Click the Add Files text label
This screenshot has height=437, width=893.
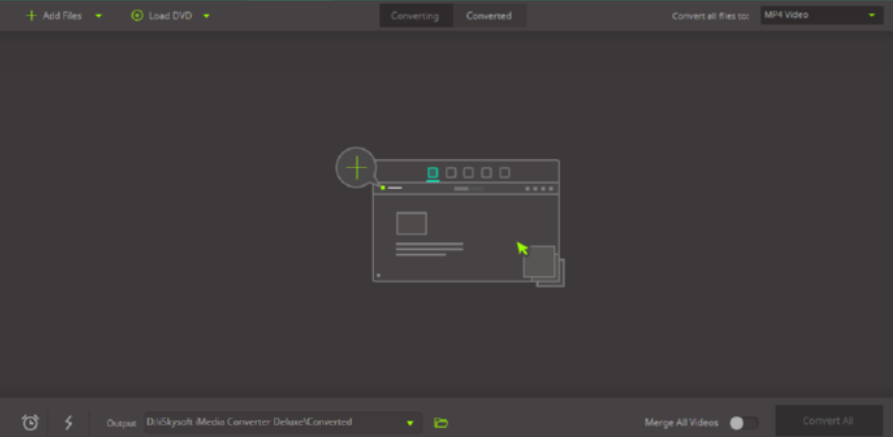[62, 16]
